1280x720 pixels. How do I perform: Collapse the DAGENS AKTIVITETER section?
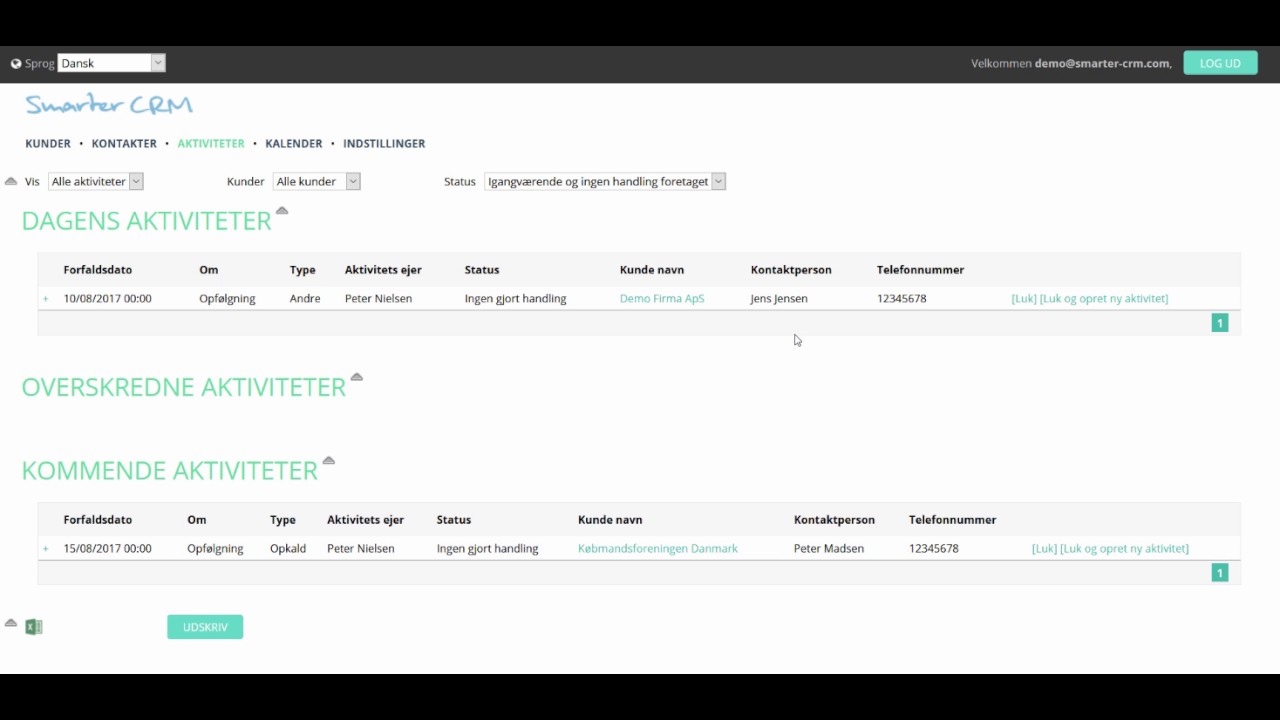coord(282,210)
